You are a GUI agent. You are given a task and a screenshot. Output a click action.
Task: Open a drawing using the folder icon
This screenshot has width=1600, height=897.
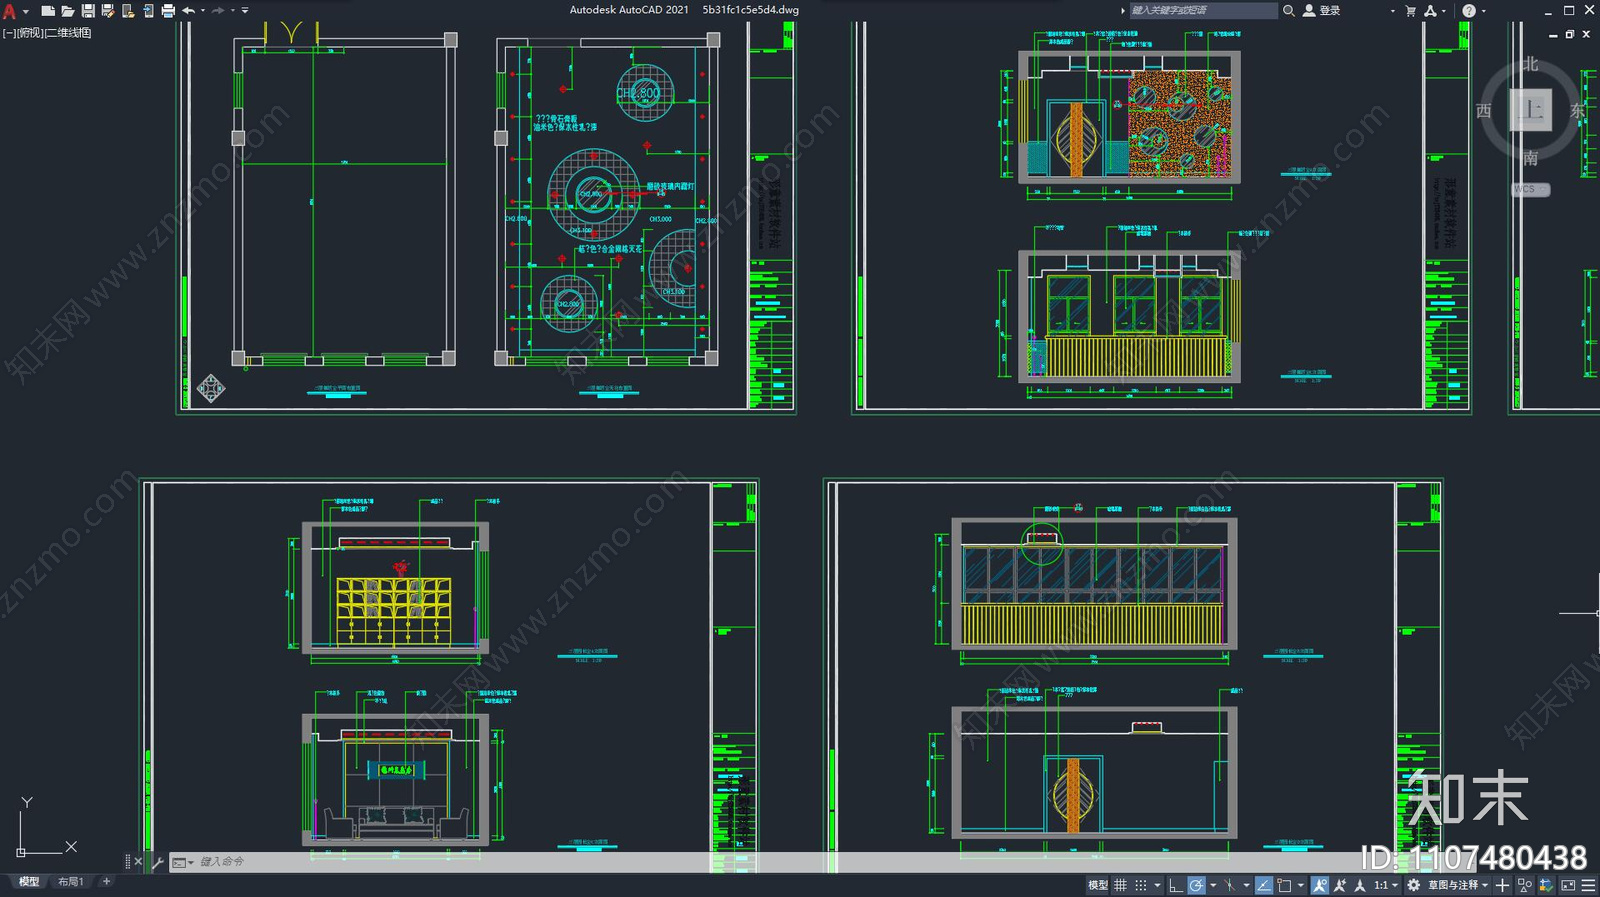[x=67, y=11]
